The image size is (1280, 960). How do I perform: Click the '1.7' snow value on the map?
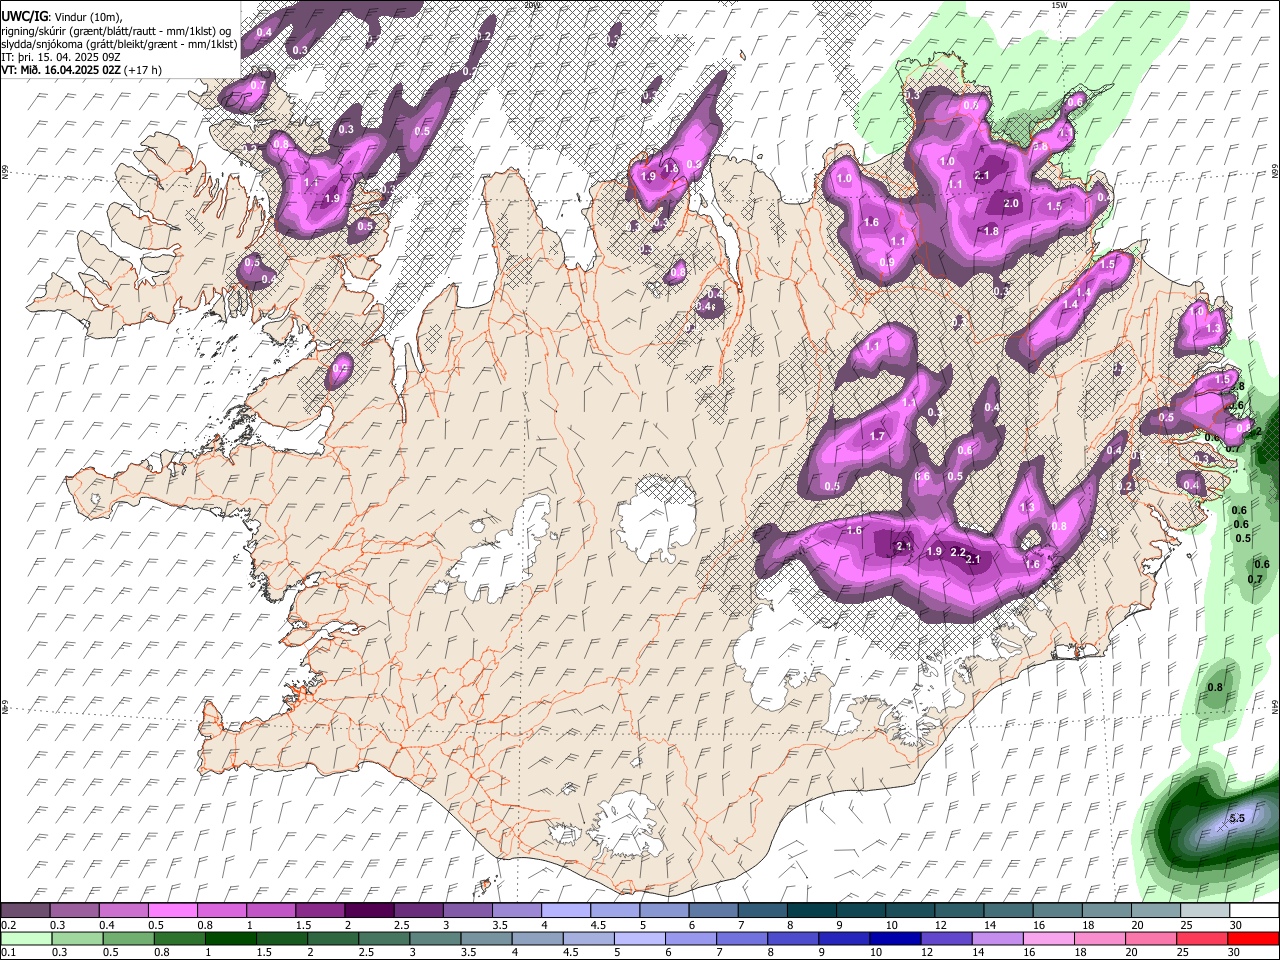878,436
